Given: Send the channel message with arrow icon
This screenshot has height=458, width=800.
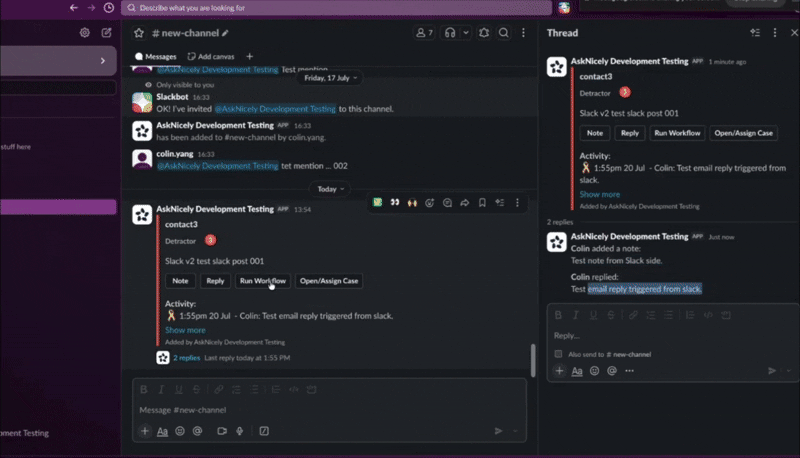Looking at the screenshot, I should click(x=498, y=431).
